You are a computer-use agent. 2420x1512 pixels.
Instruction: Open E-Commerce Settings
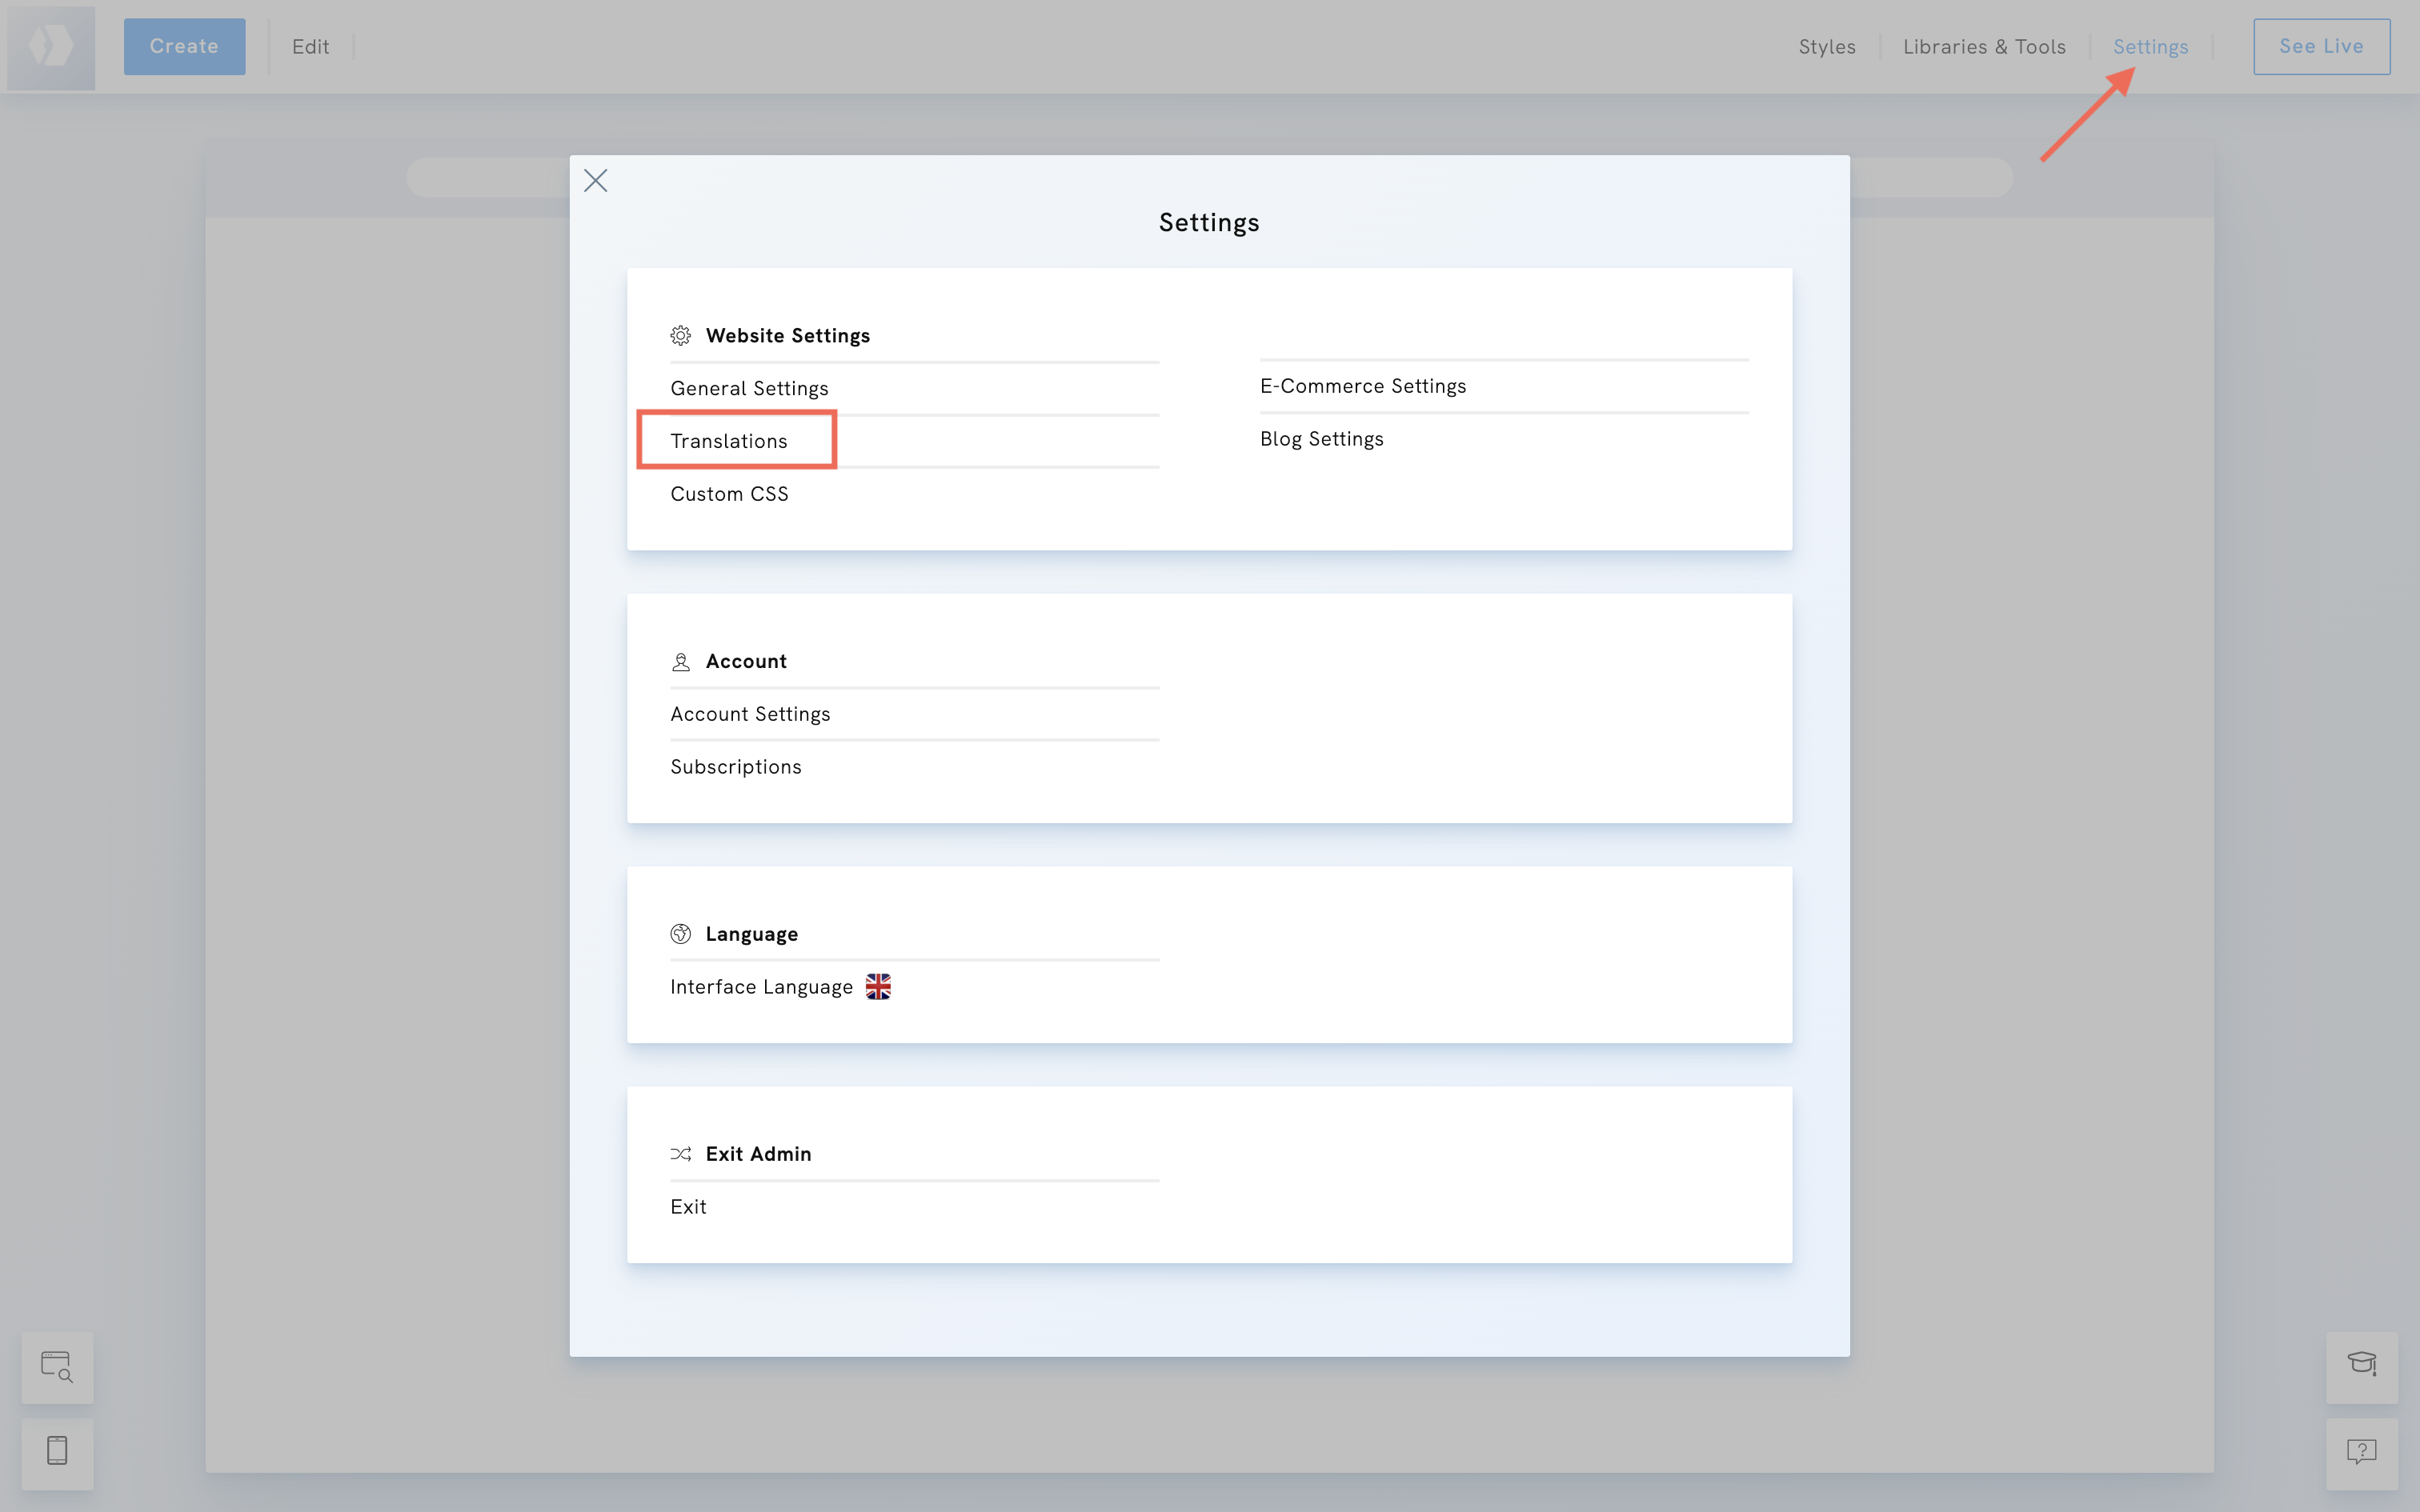tap(1362, 386)
